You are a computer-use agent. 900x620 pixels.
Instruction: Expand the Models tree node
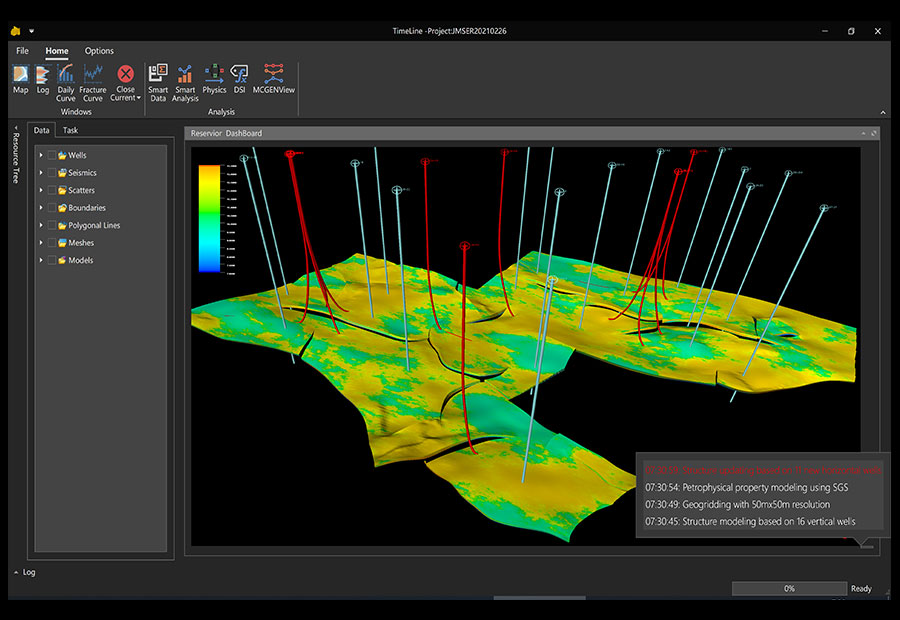tap(41, 260)
